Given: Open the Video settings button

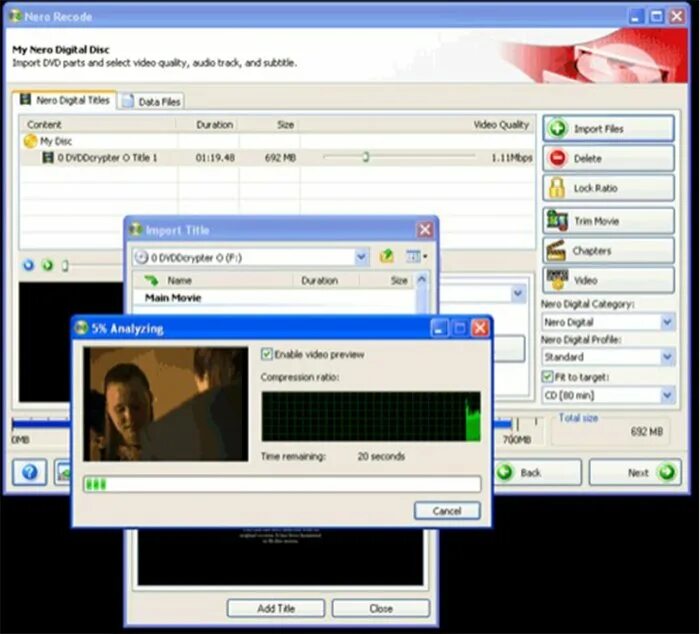Looking at the screenshot, I should pos(608,280).
